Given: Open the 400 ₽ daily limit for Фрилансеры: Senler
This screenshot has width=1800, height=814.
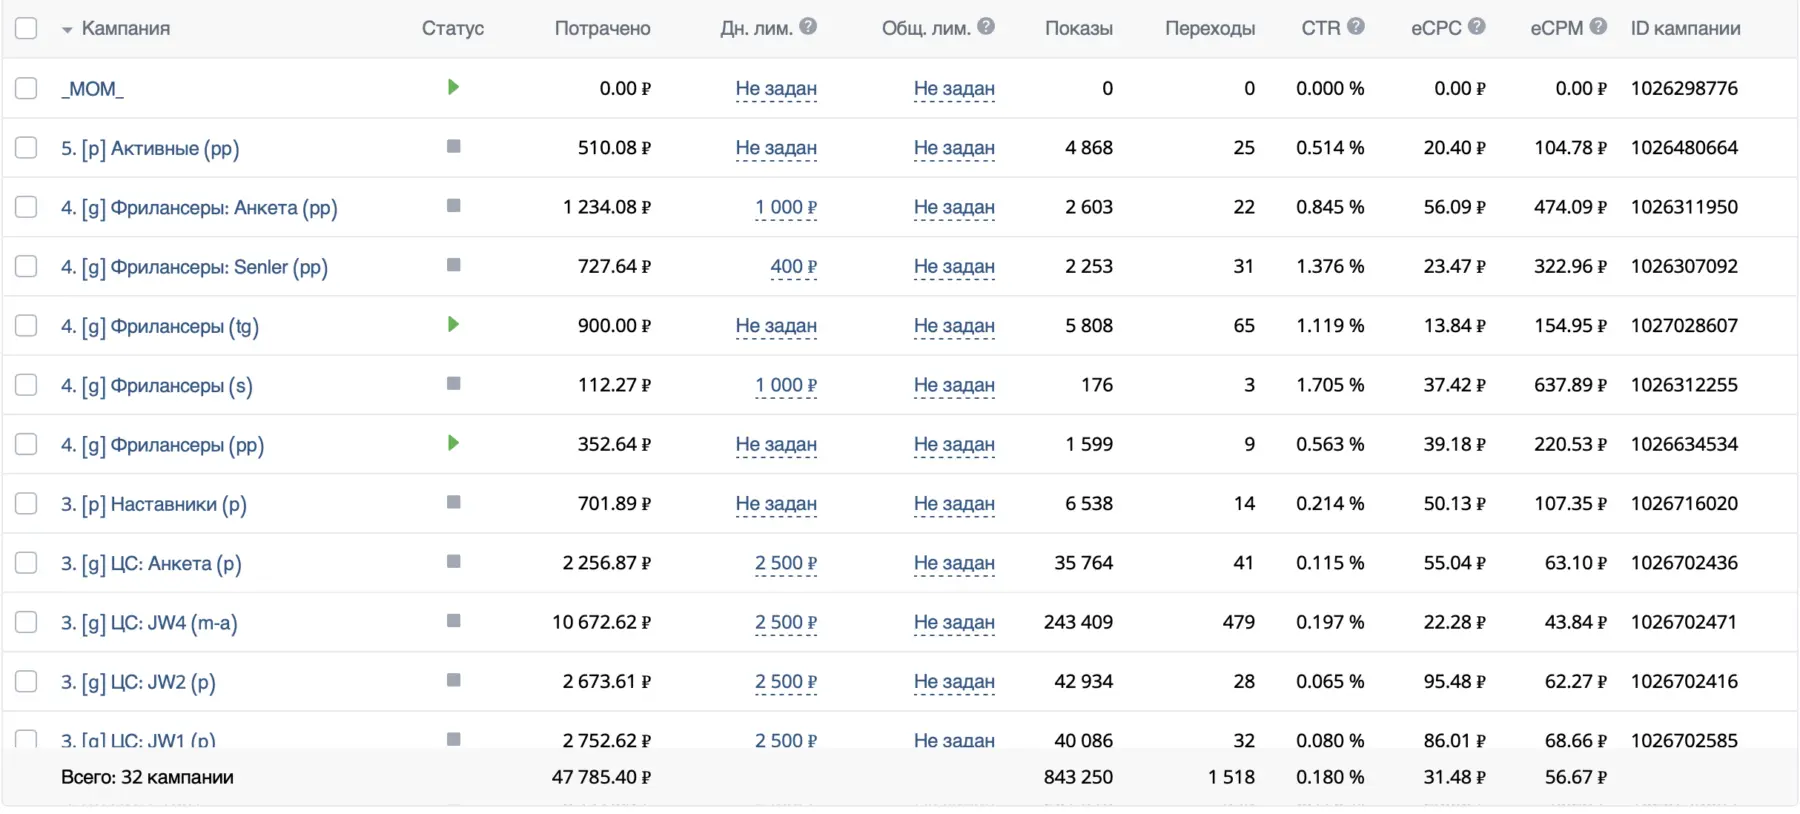Looking at the screenshot, I should pos(793,266).
